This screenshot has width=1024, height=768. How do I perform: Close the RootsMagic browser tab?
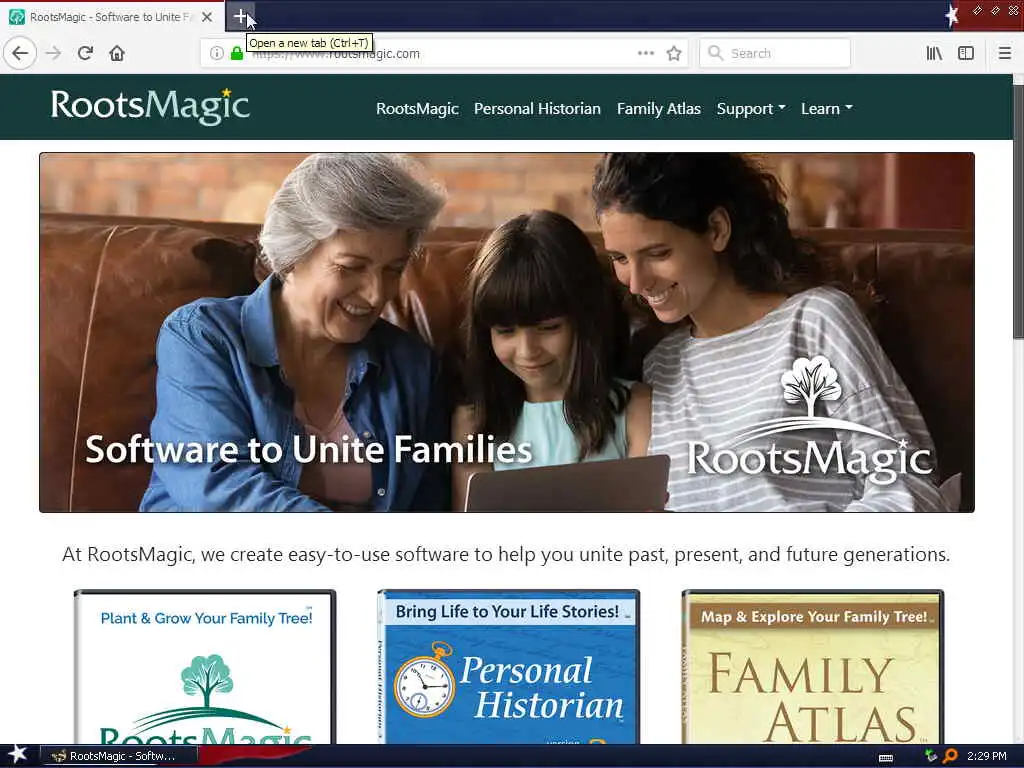click(207, 17)
